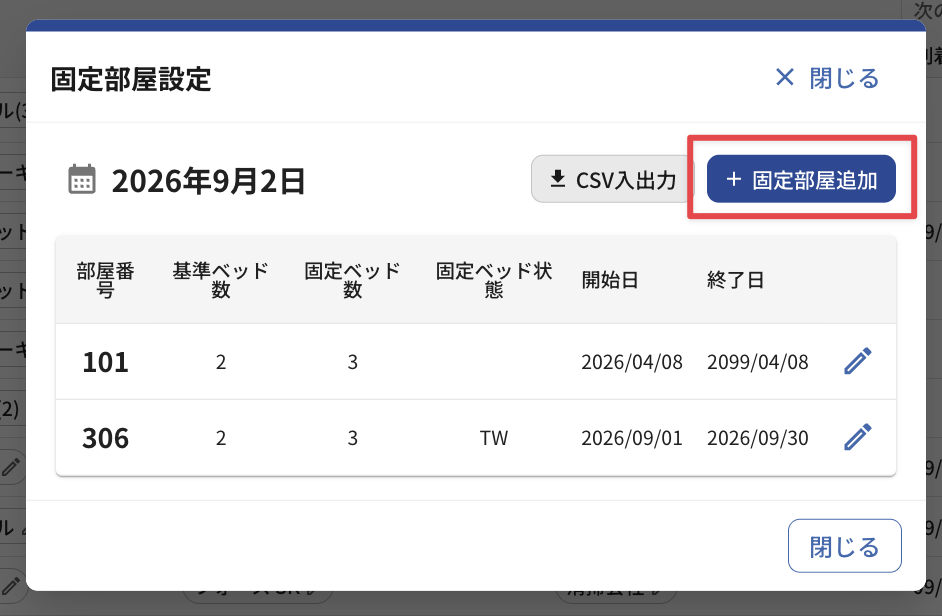This screenshot has width=942, height=616.
Task: Edit room 101 with its pencil icon
Action: click(x=857, y=361)
